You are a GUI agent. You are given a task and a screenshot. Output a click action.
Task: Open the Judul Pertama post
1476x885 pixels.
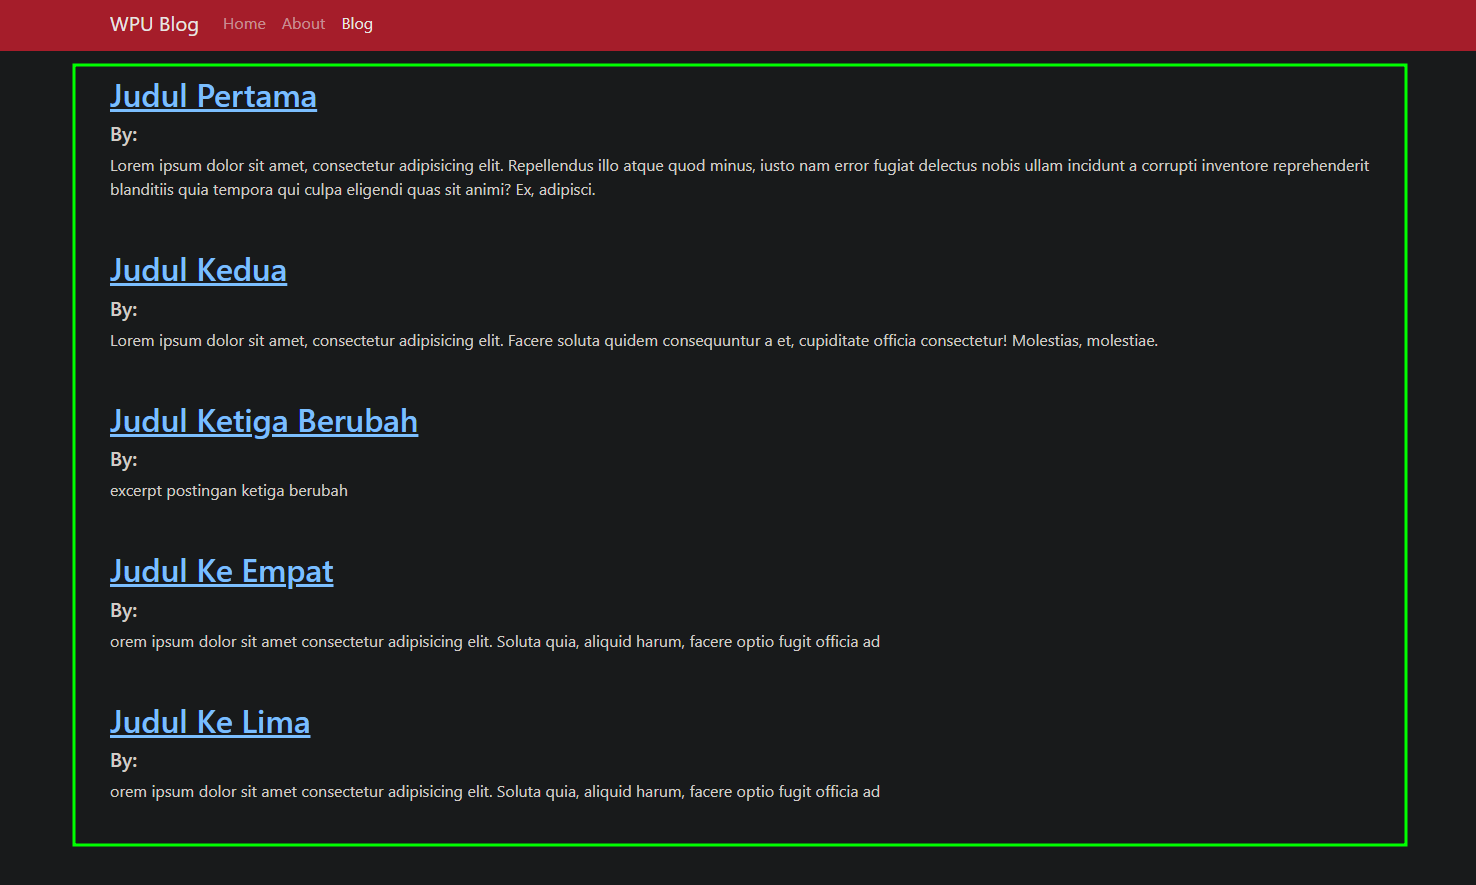(x=213, y=96)
